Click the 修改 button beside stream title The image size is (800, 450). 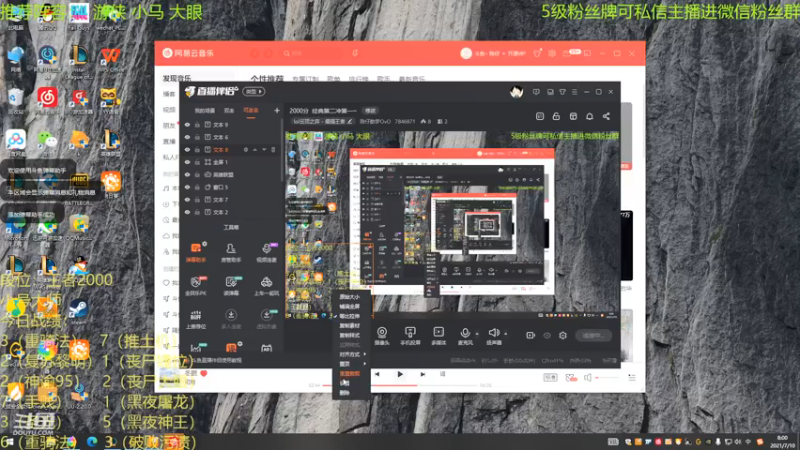(x=370, y=111)
